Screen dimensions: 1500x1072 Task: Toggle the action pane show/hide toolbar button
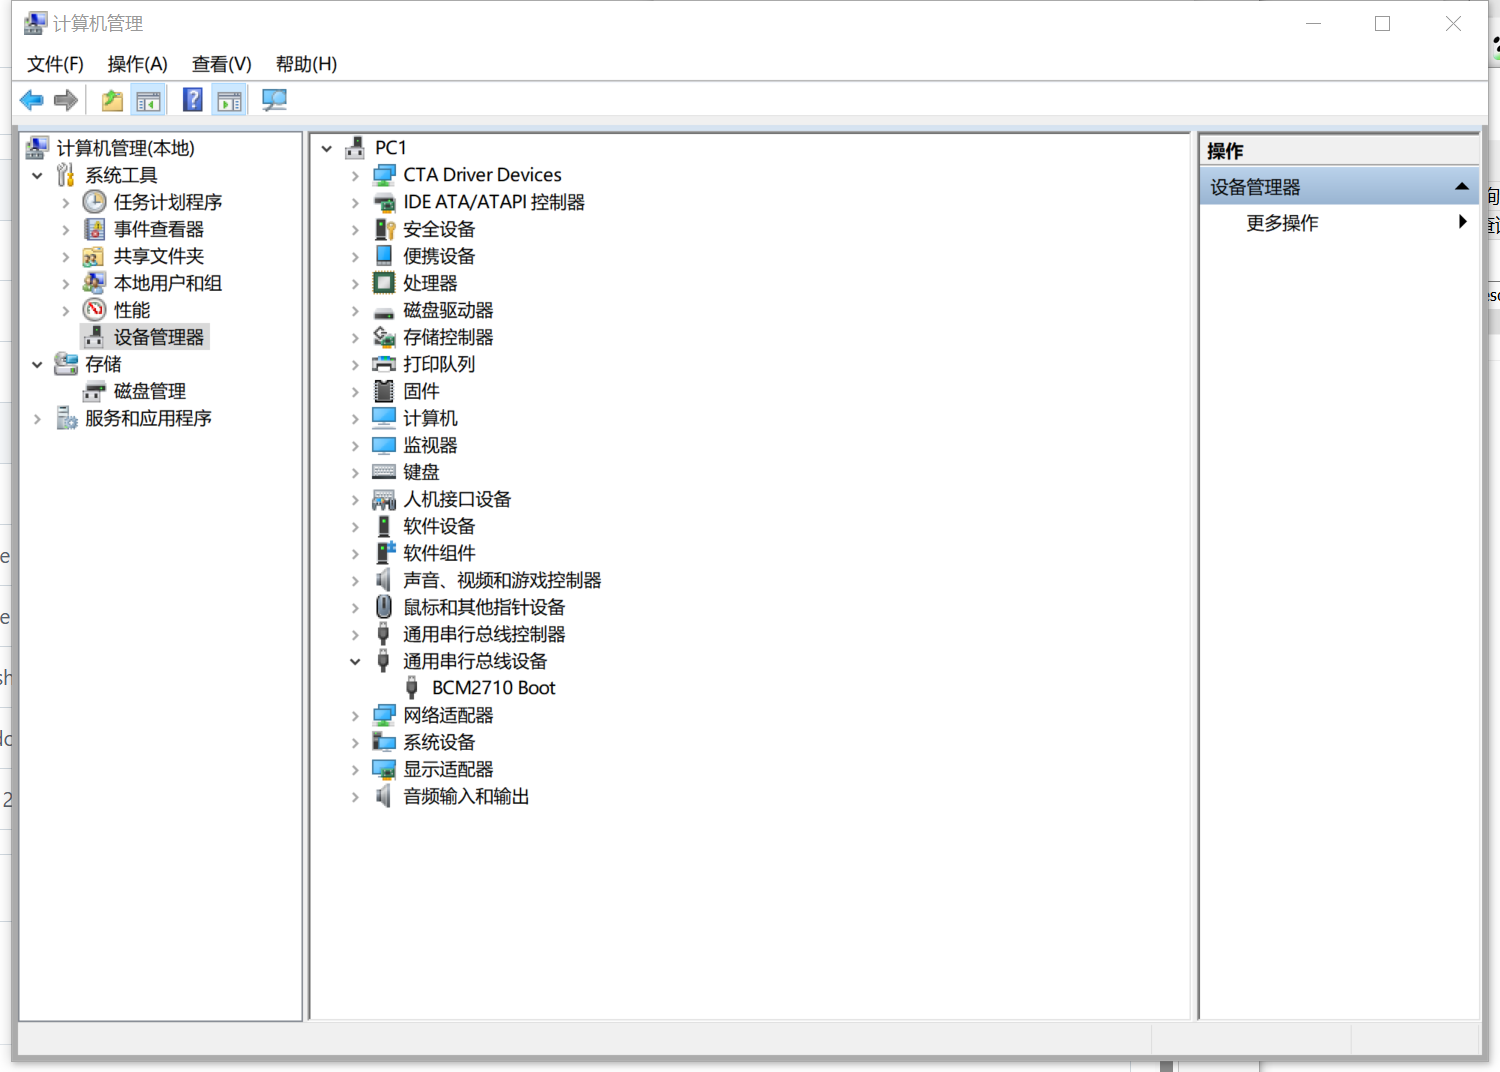click(x=230, y=100)
